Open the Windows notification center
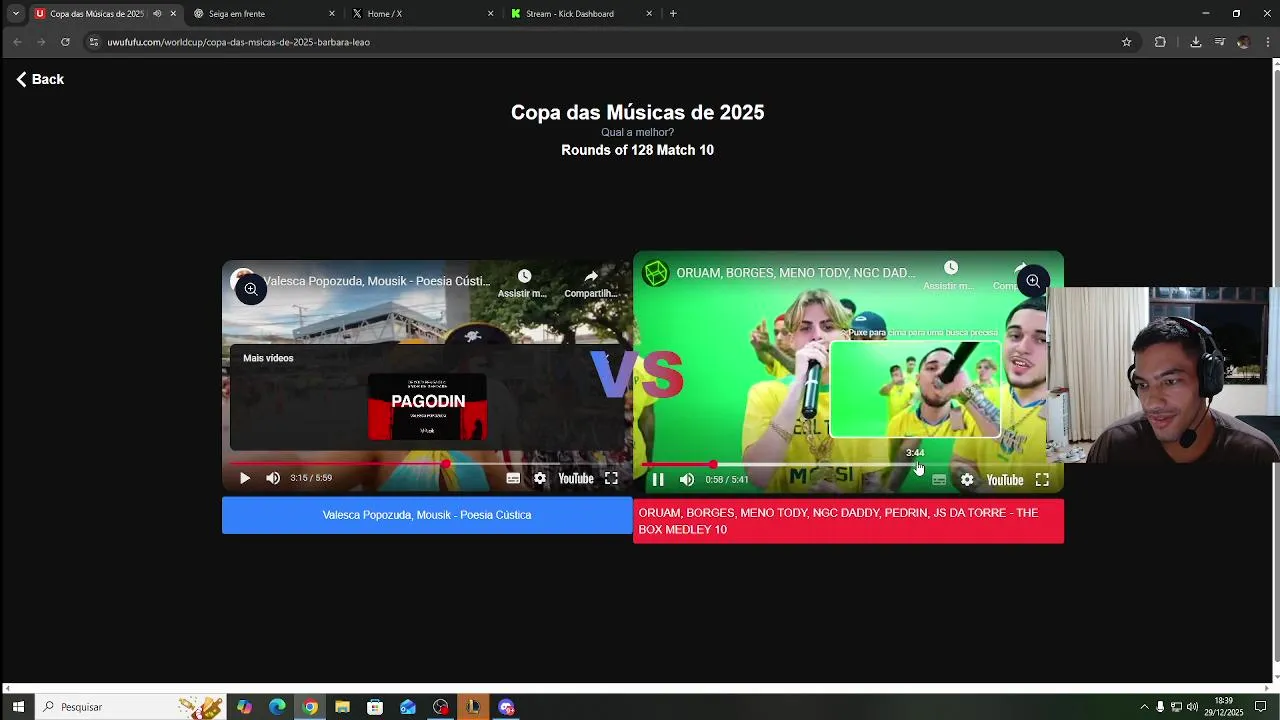 point(1260,707)
